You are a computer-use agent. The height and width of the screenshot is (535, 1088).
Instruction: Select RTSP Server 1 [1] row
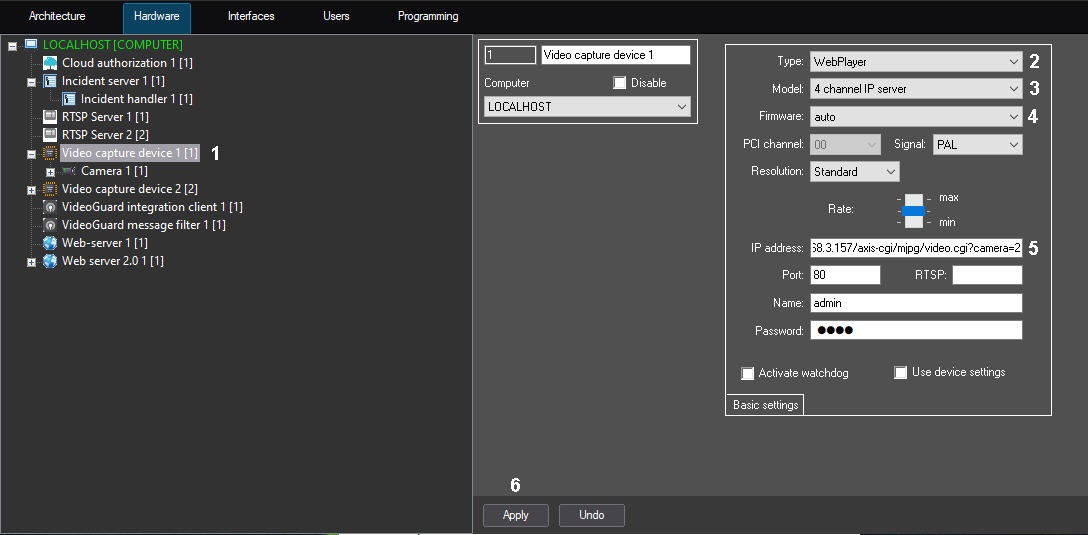click(x=105, y=117)
